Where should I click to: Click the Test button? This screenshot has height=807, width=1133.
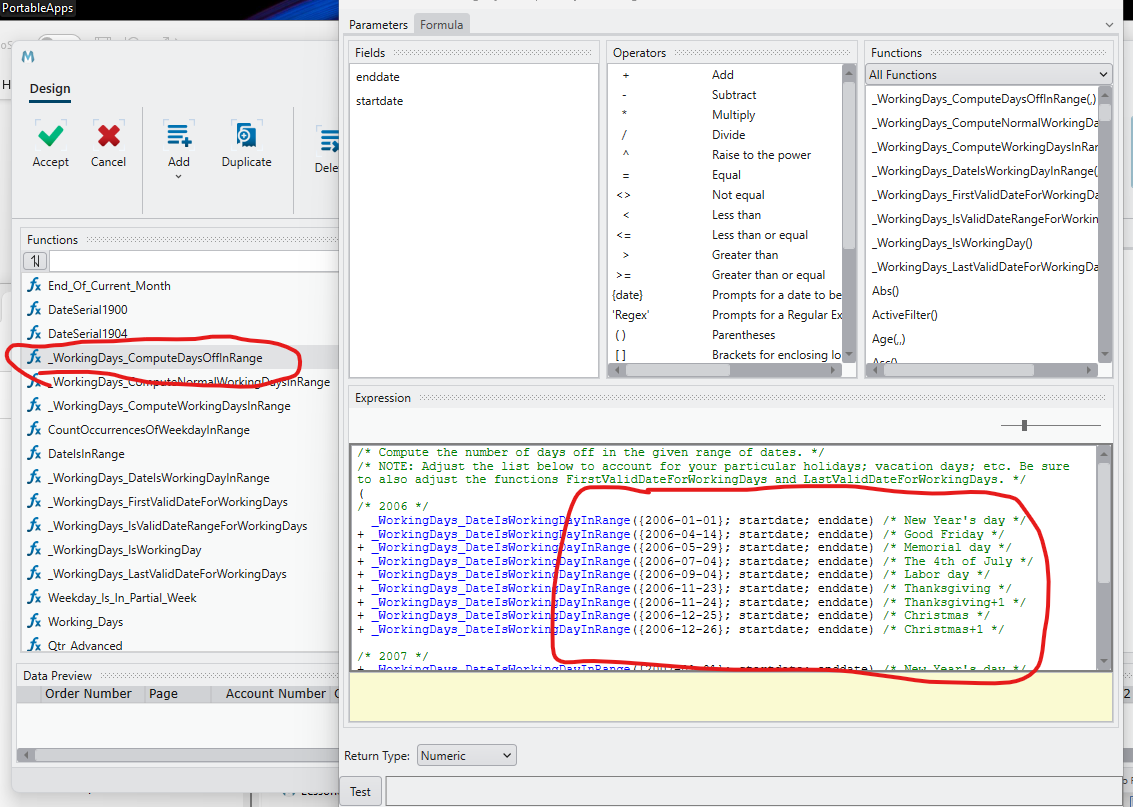pos(360,792)
